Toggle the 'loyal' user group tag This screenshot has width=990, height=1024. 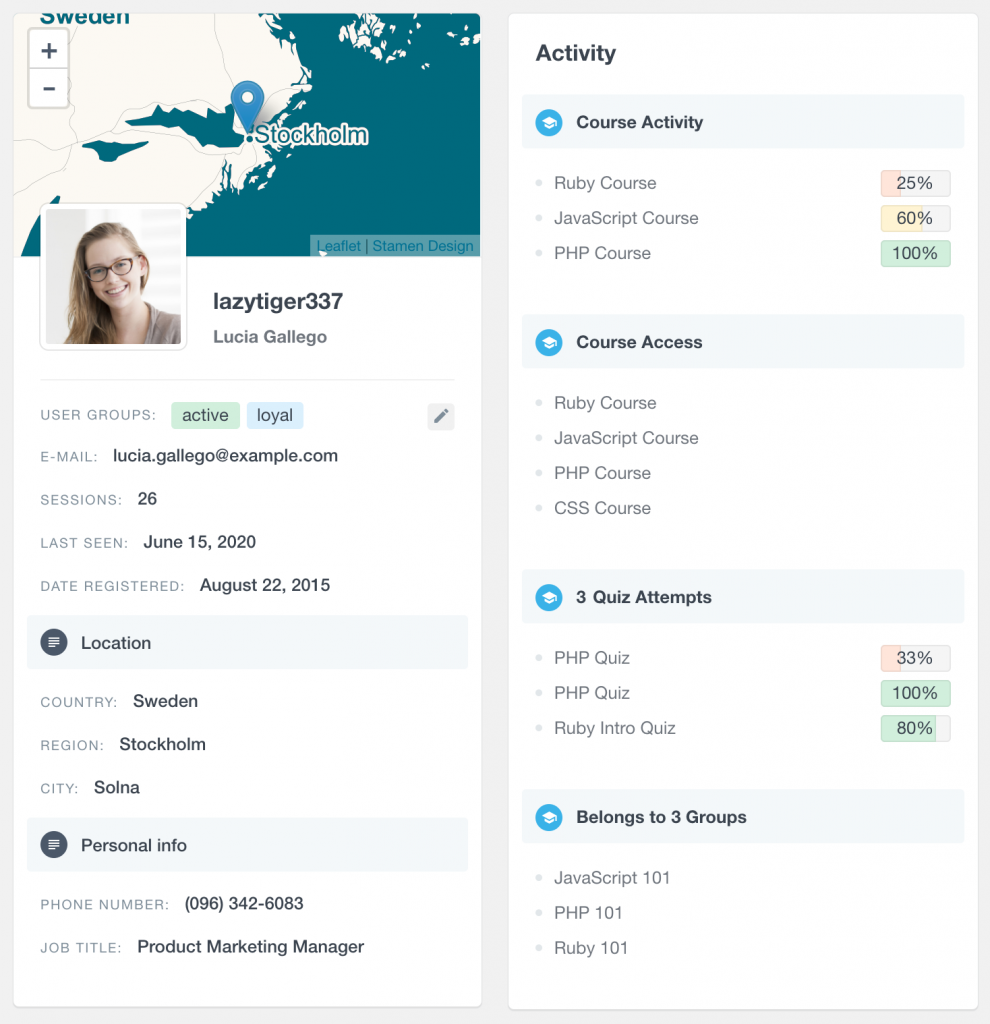(x=275, y=415)
